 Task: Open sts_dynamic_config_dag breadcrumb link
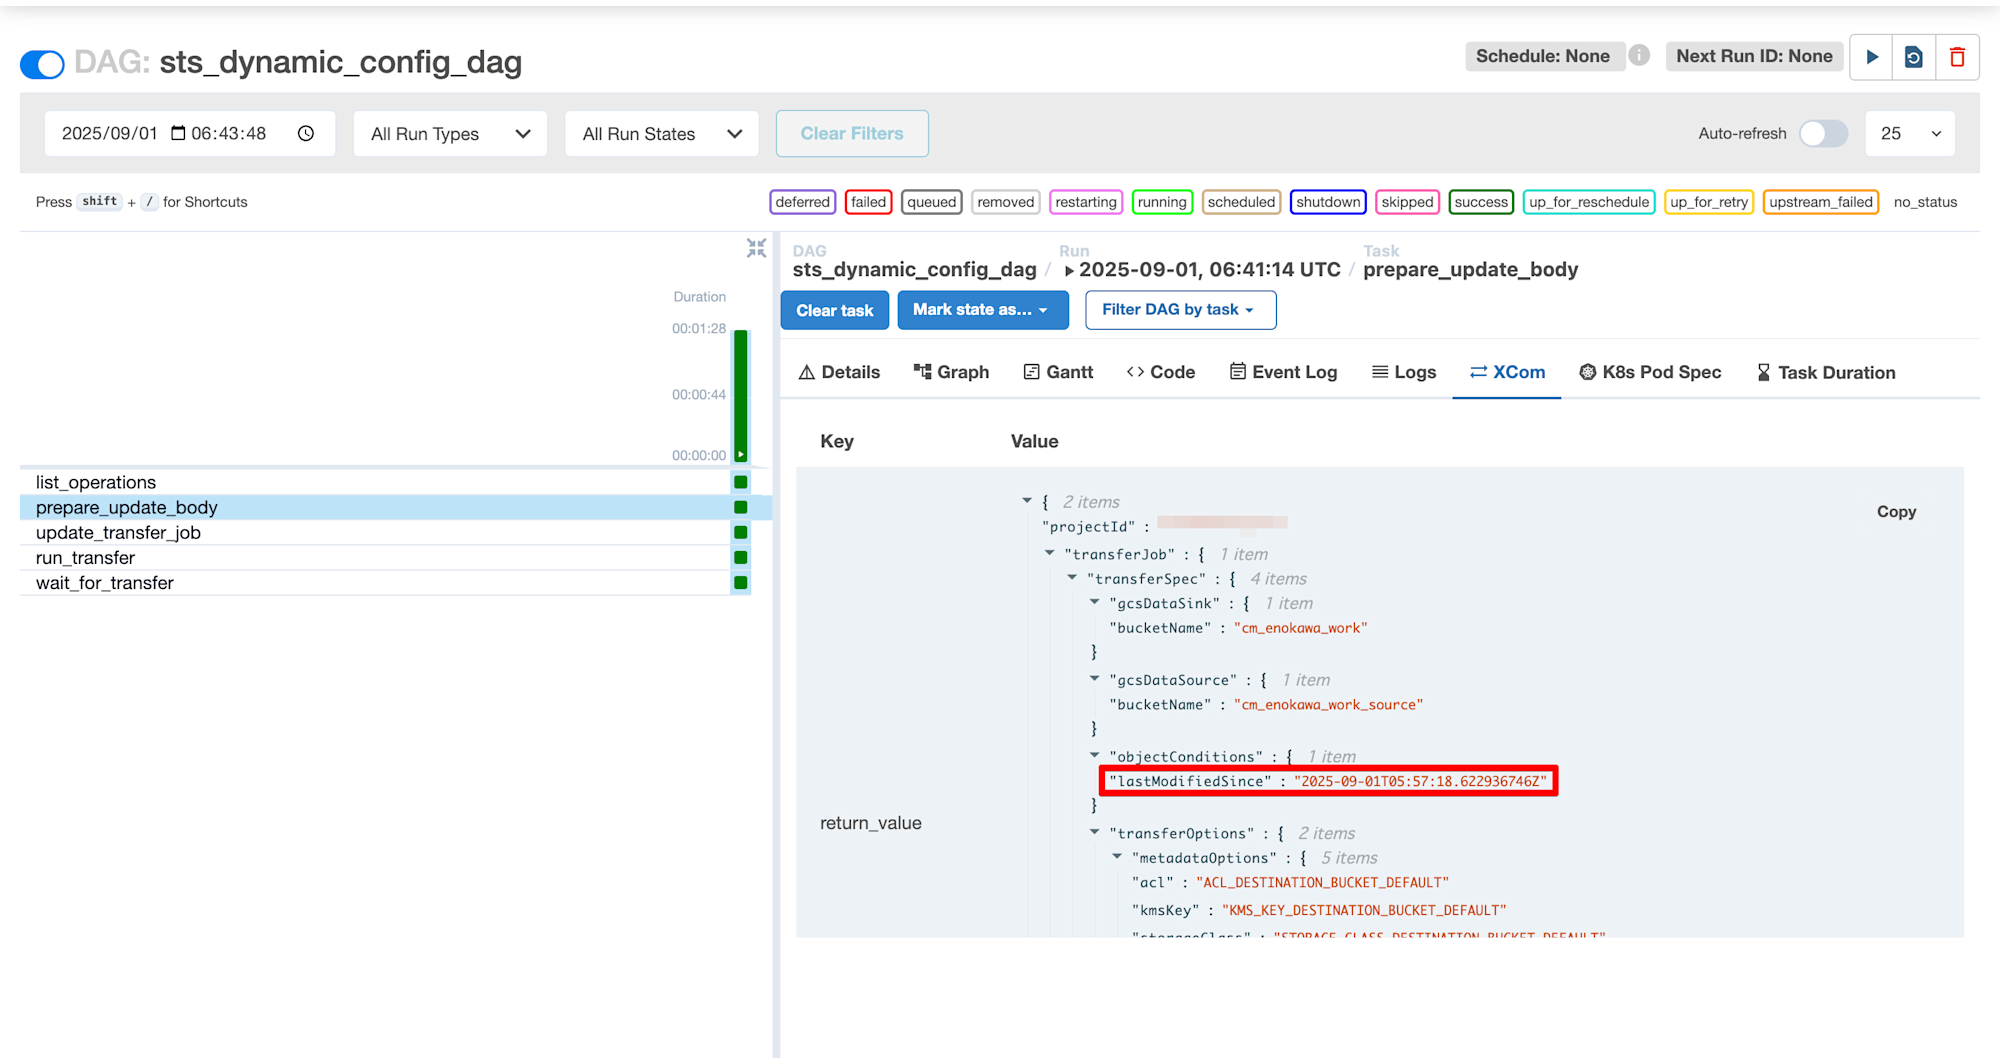coord(914,269)
